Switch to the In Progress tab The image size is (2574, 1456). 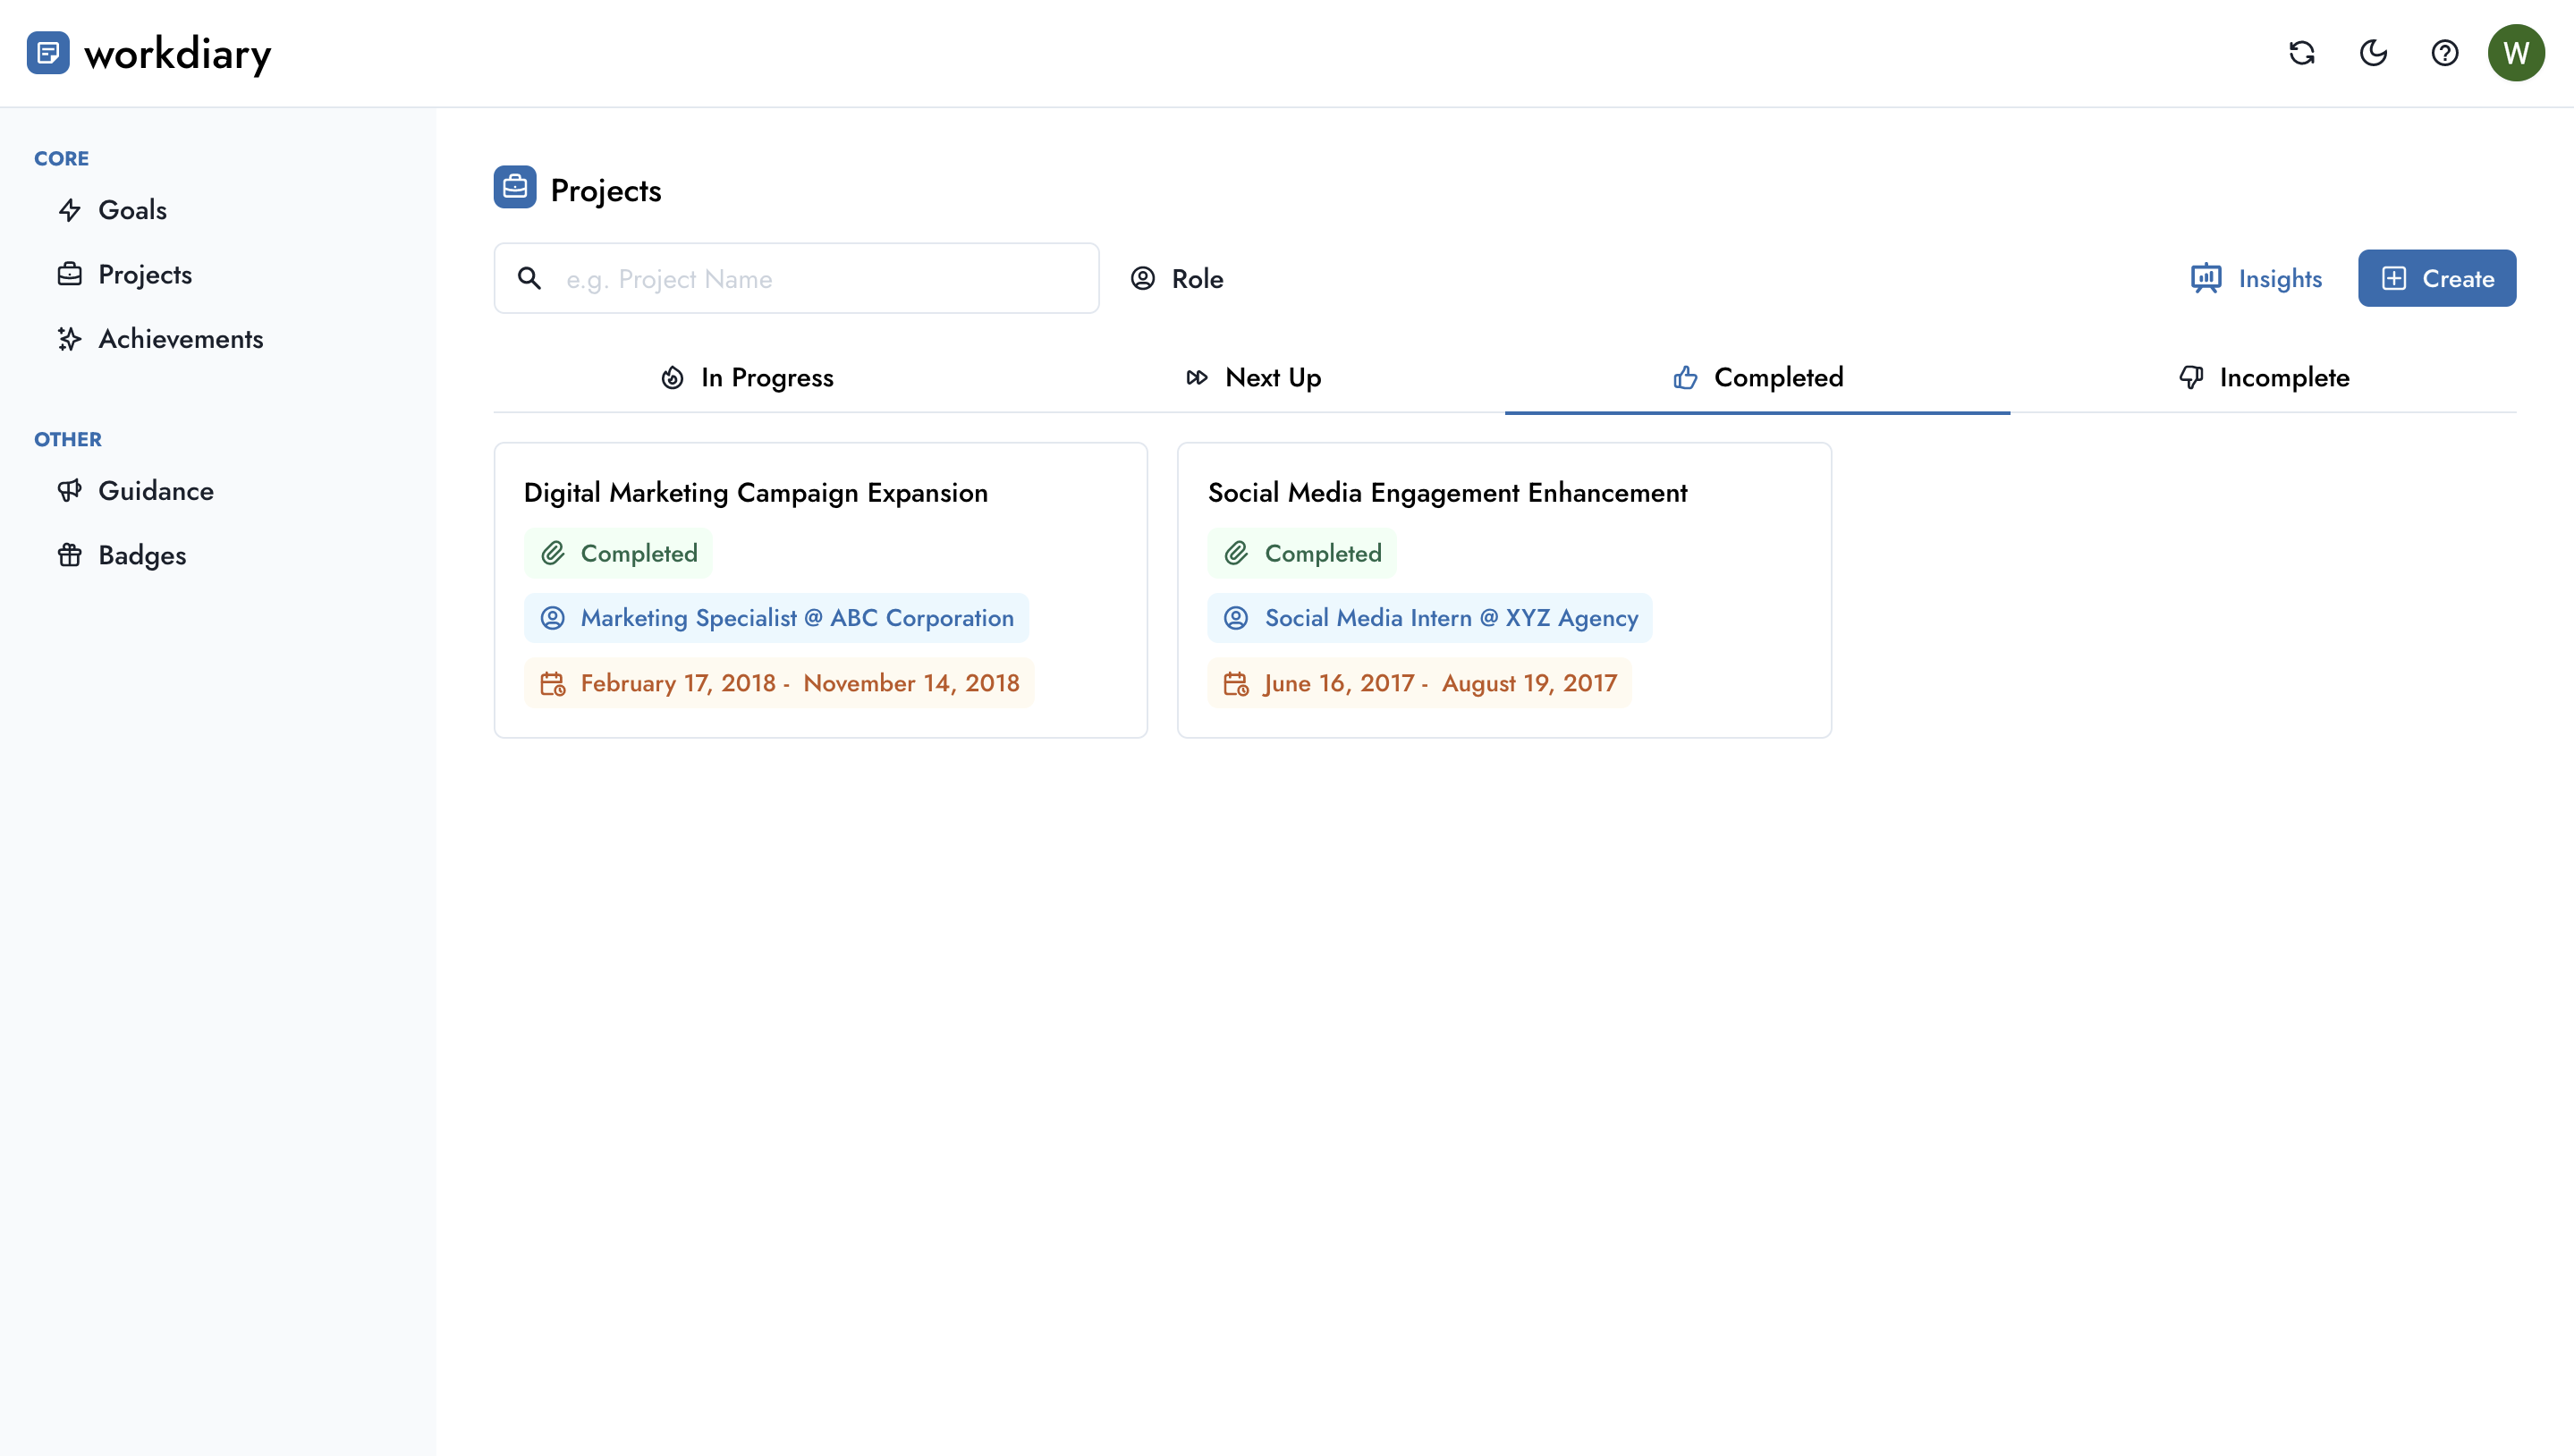coord(747,378)
